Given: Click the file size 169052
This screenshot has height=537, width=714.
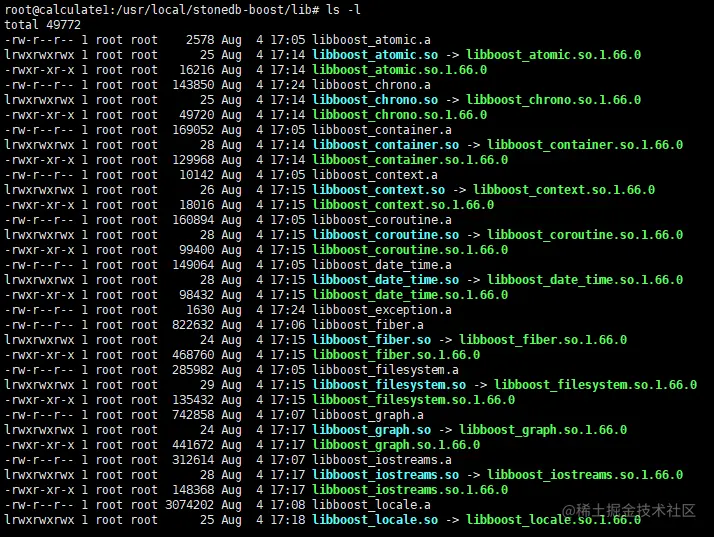Looking at the screenshot, I should [x=193, y=130].
